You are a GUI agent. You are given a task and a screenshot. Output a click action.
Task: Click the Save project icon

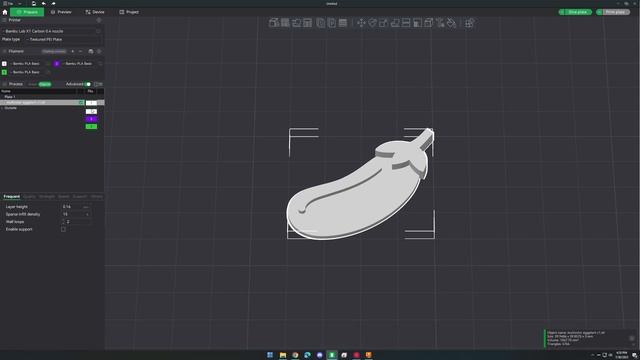[33, 3]
